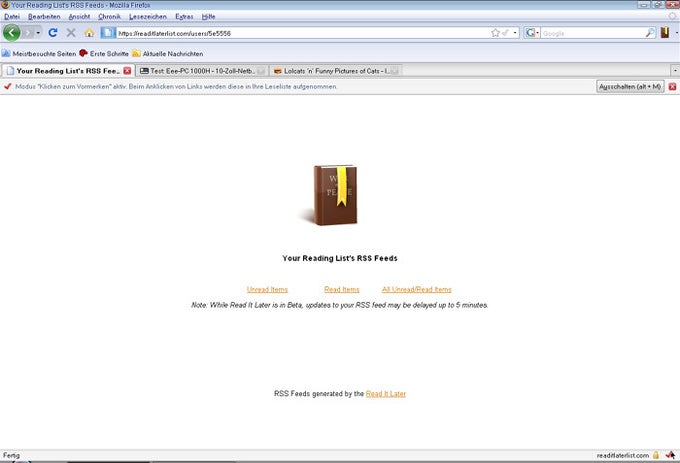680x463 pixels.
Task: Open the list all tabs dropdown
Action: 675,70
